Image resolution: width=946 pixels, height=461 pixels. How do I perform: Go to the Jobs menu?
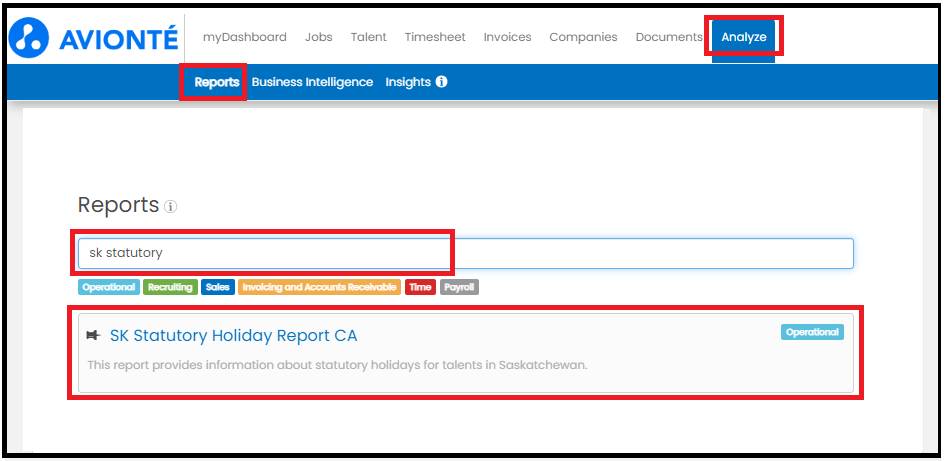pyautogui.click(x=319, y=37)
